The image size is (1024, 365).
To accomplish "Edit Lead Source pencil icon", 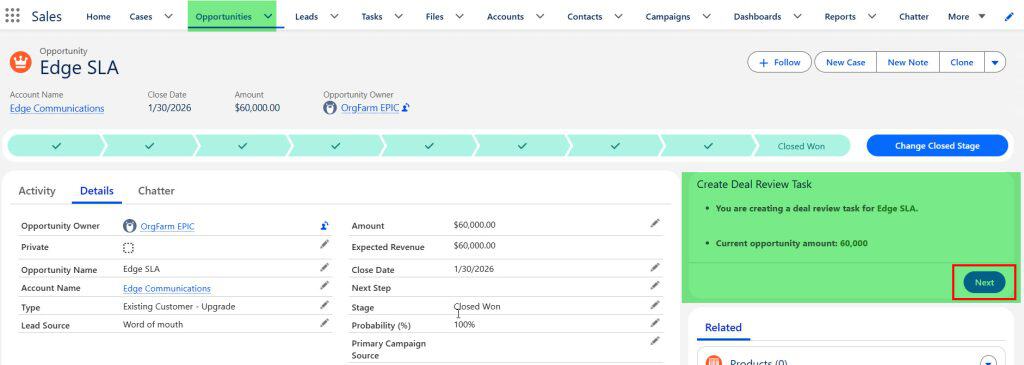I will point(325,323).
